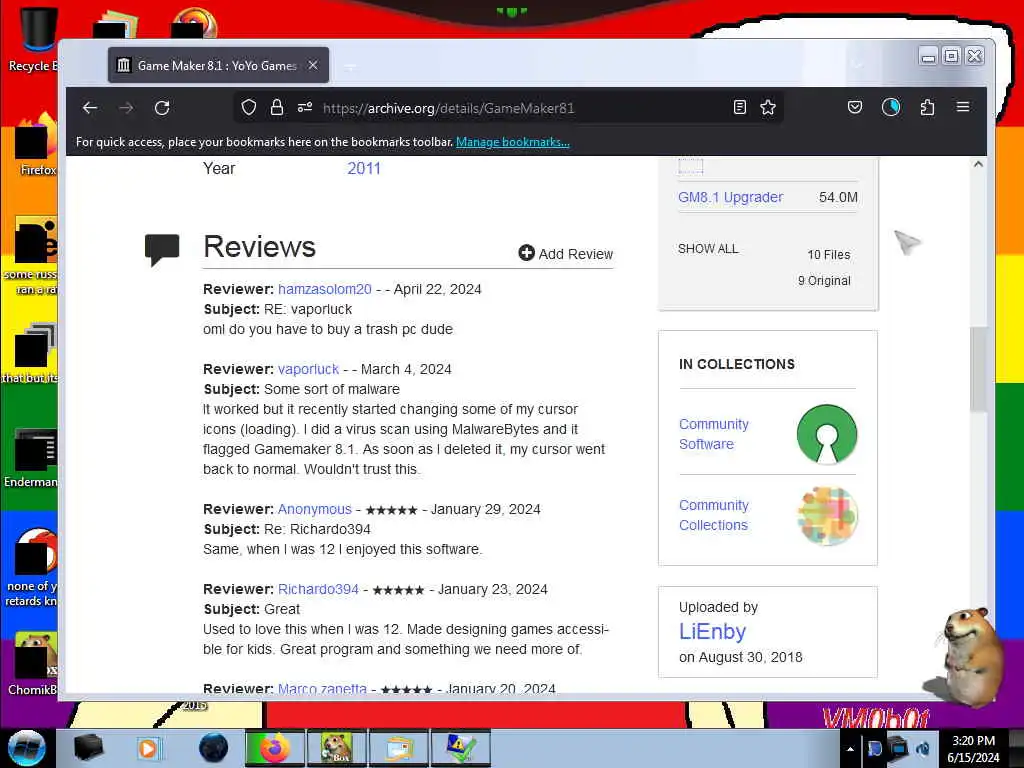Open the Firefox account profile icon
This screenshot has width=1024, height=768.
[891, 107]
